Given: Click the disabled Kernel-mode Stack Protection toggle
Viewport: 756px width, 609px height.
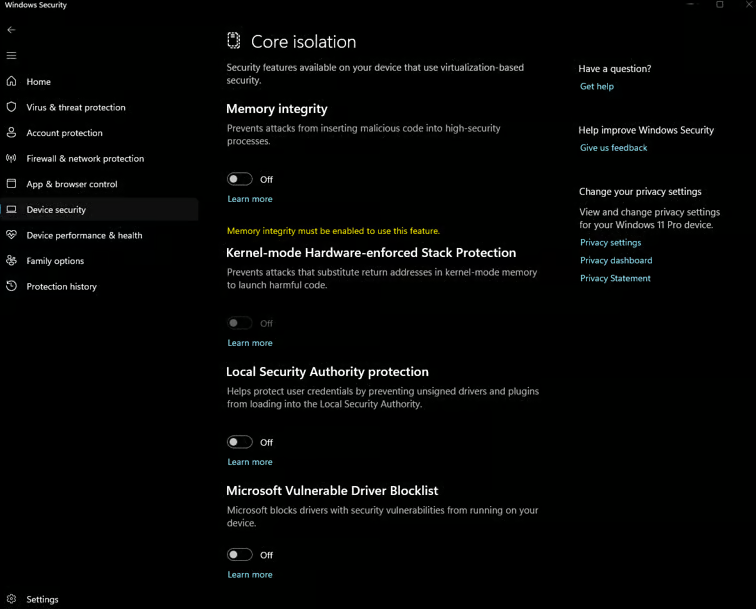Looking at the screenshot, I should (240, 323).
